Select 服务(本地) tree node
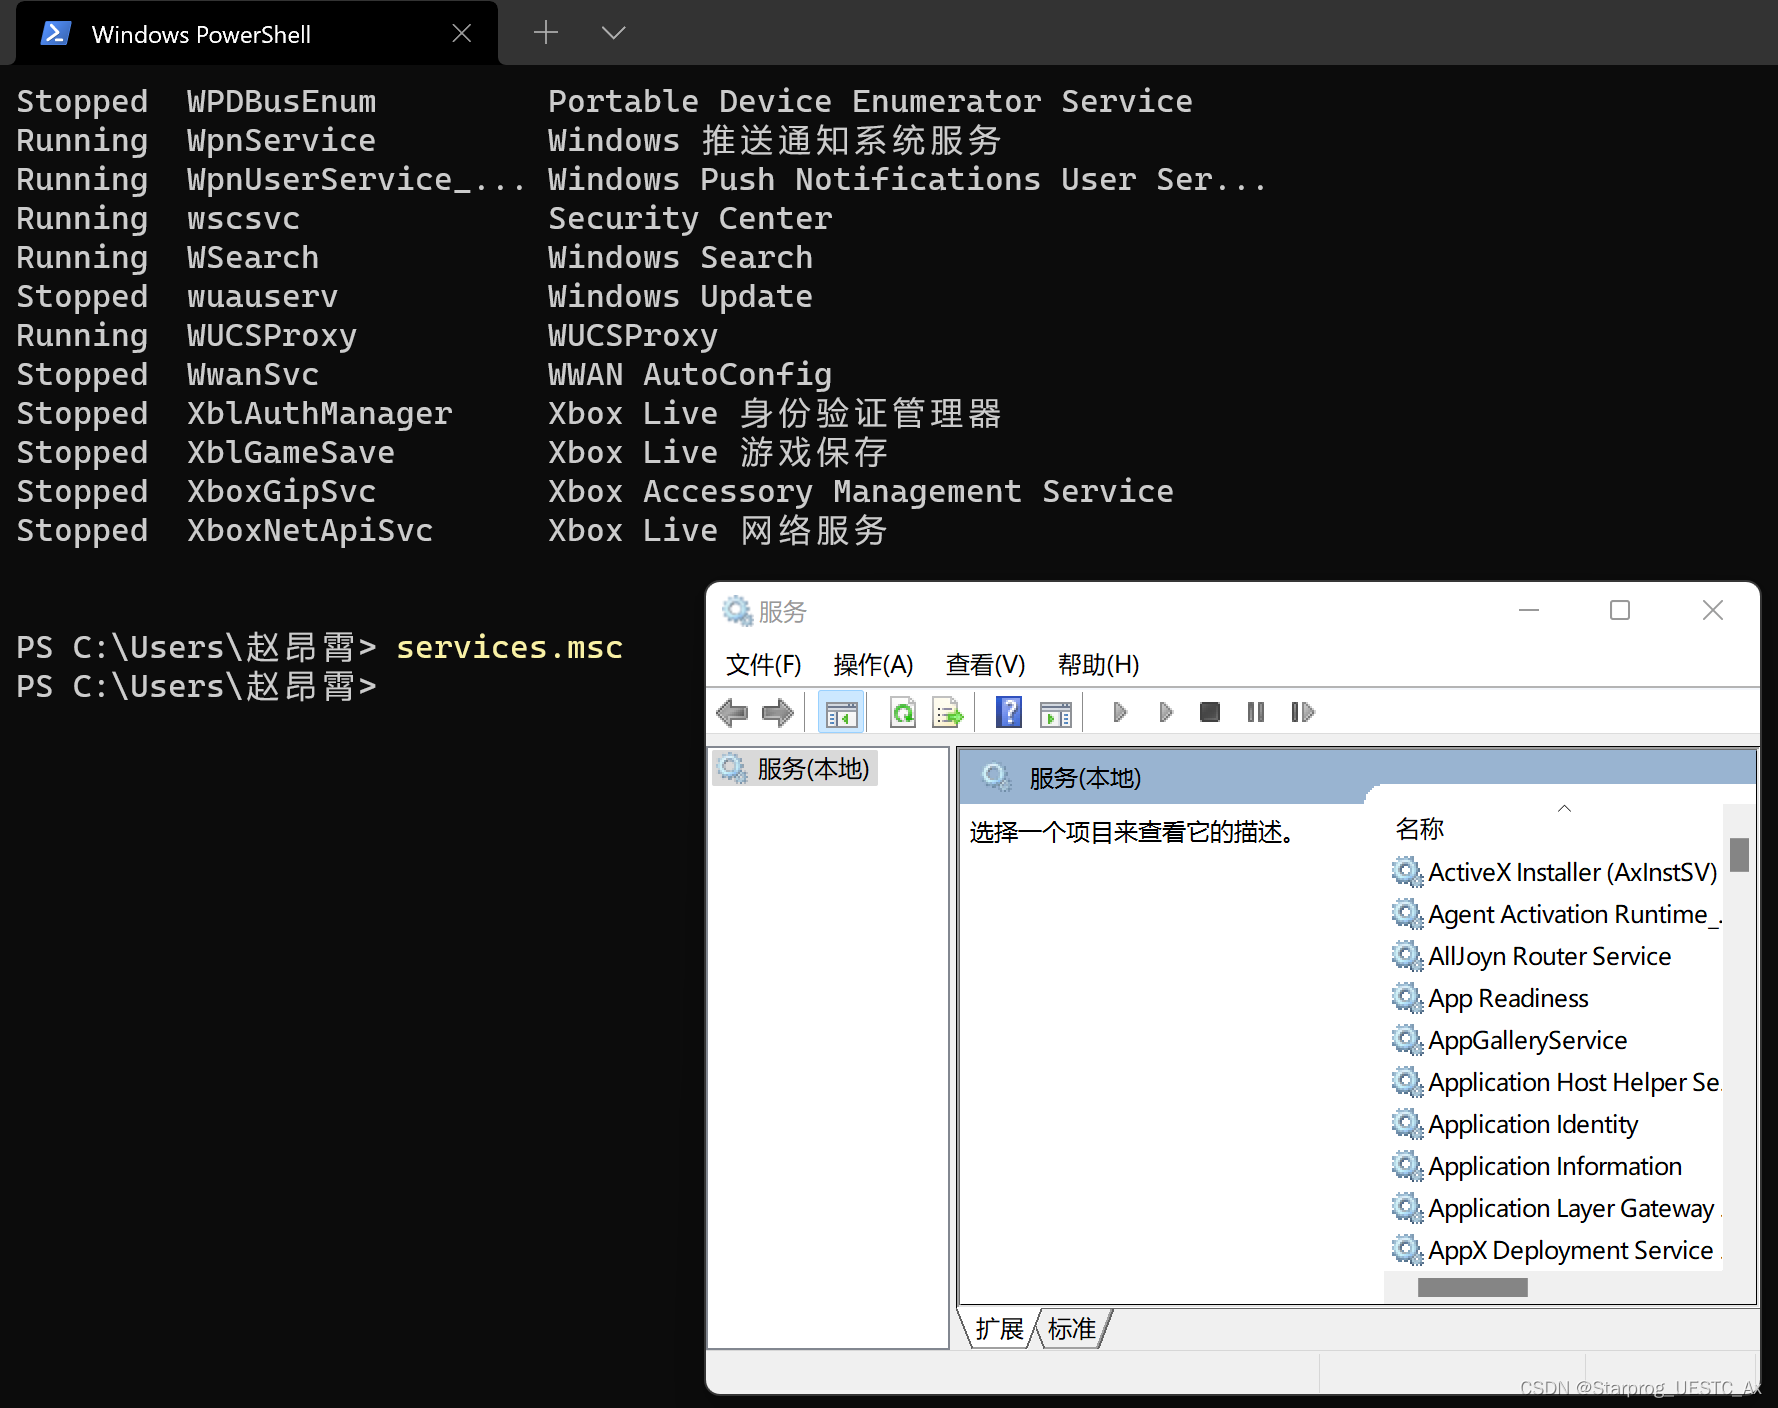 pyautogui.click(x=796, y=768)
